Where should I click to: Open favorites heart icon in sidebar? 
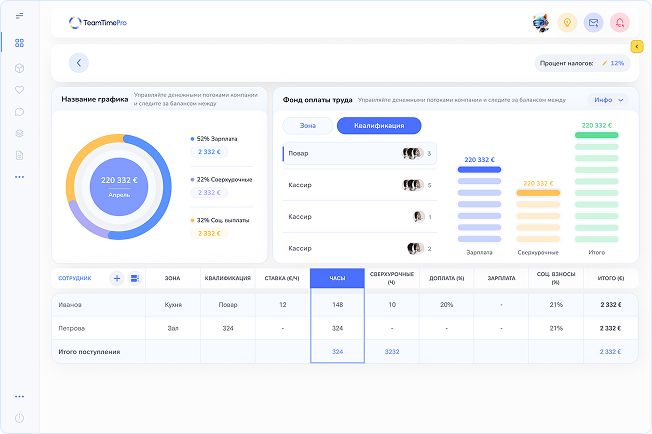tap(19, 89)
